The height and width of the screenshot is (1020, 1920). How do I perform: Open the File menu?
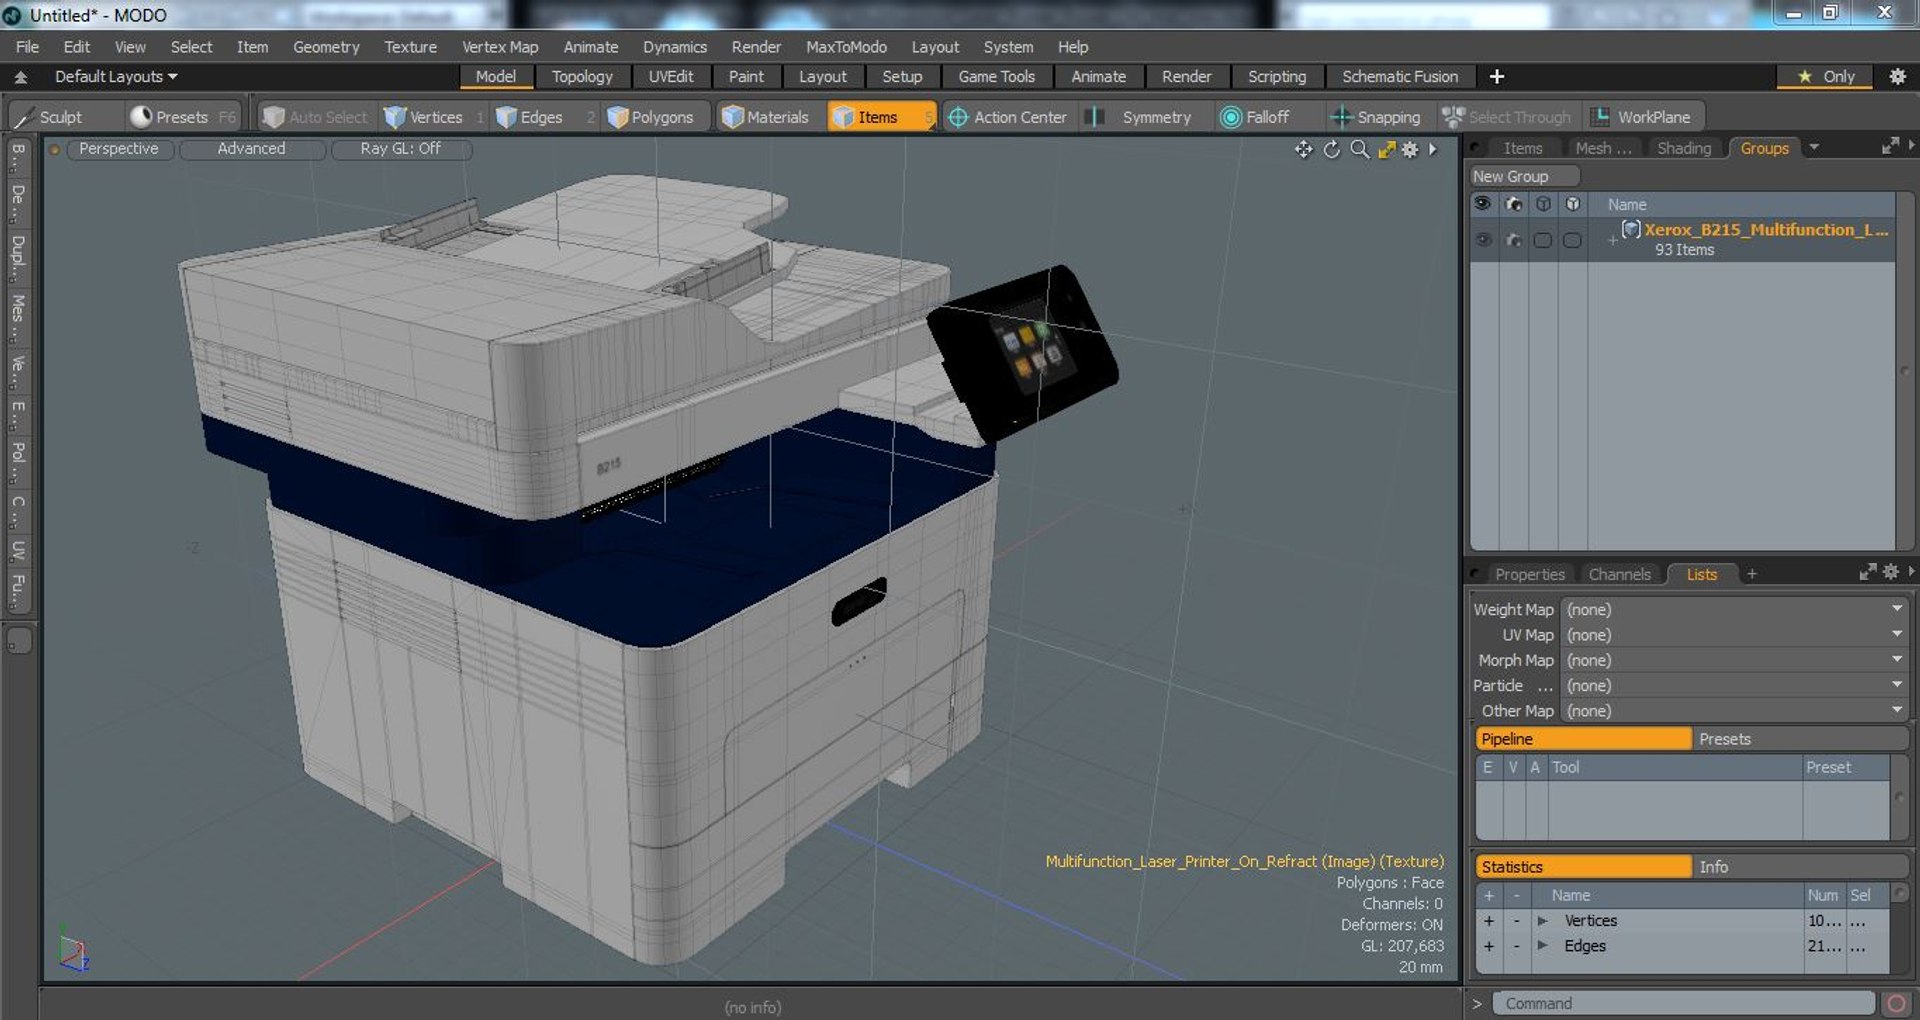tap(27, 47)
